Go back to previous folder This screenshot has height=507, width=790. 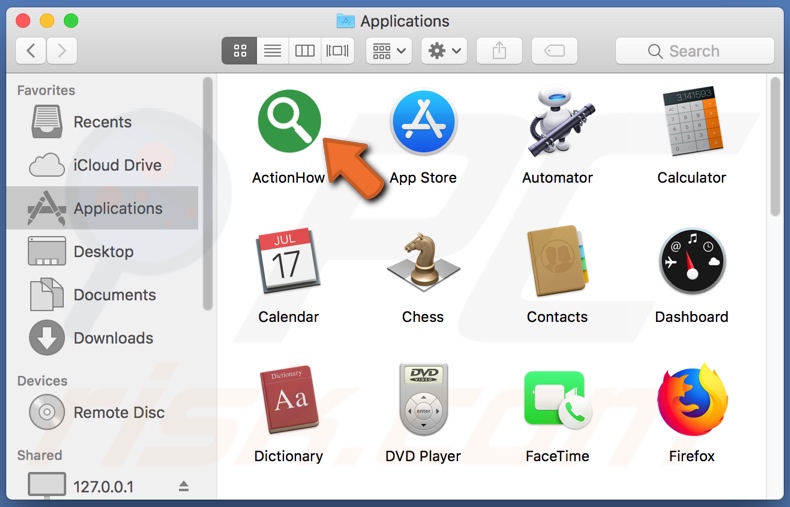[31, 51]
